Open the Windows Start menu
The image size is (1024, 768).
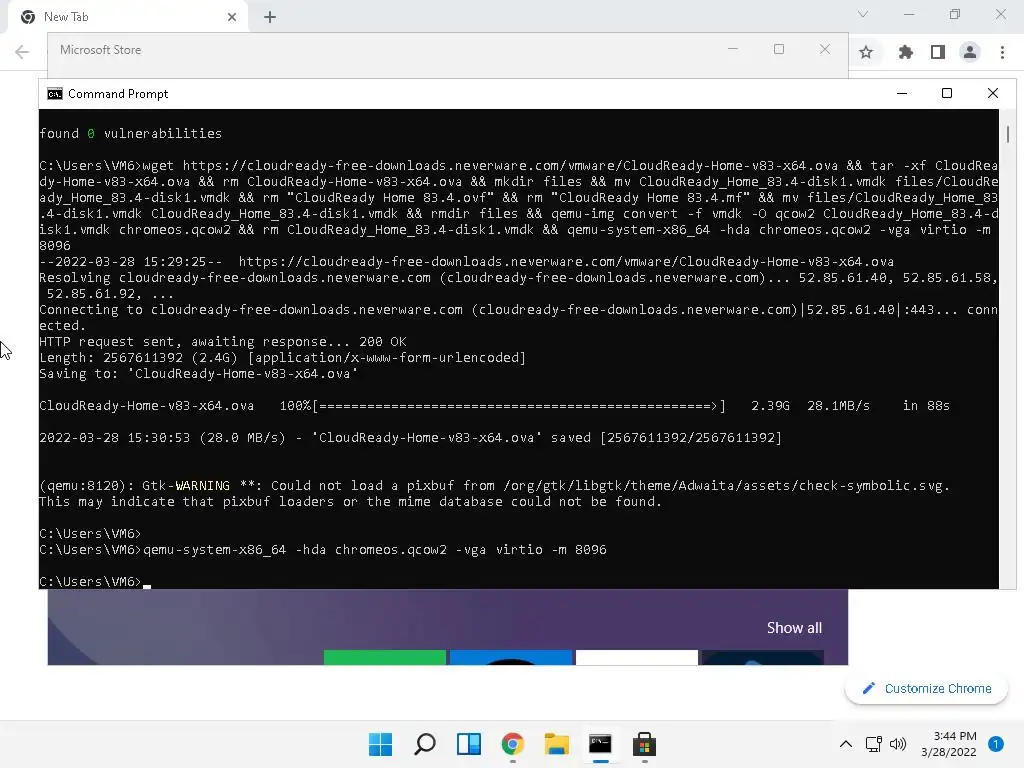(x=380, y=744)
